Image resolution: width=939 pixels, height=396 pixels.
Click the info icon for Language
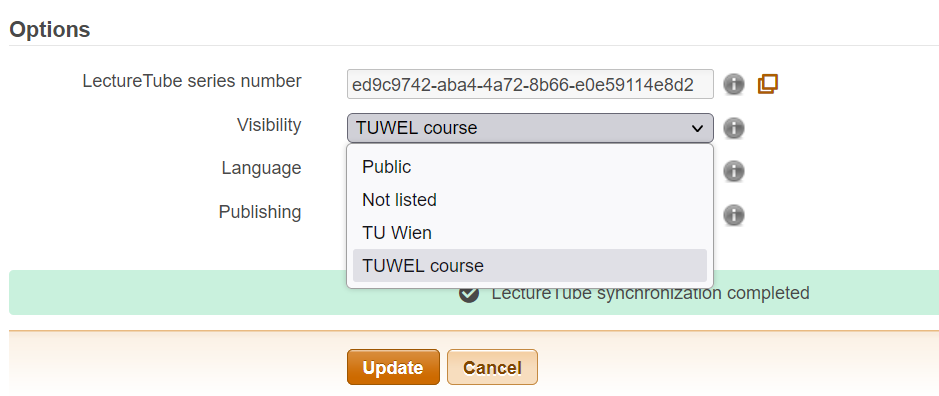point(734,171)
